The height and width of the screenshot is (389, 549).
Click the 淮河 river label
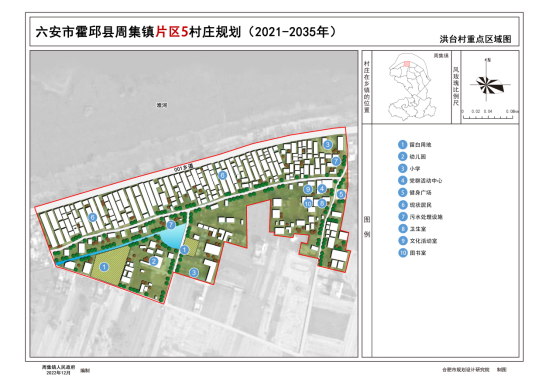pos(162,105)
